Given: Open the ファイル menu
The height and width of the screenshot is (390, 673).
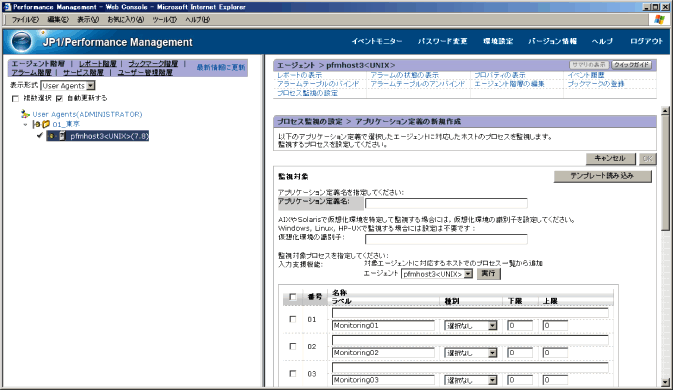Looking at the screenshot, I should click(x=25, y=20).
